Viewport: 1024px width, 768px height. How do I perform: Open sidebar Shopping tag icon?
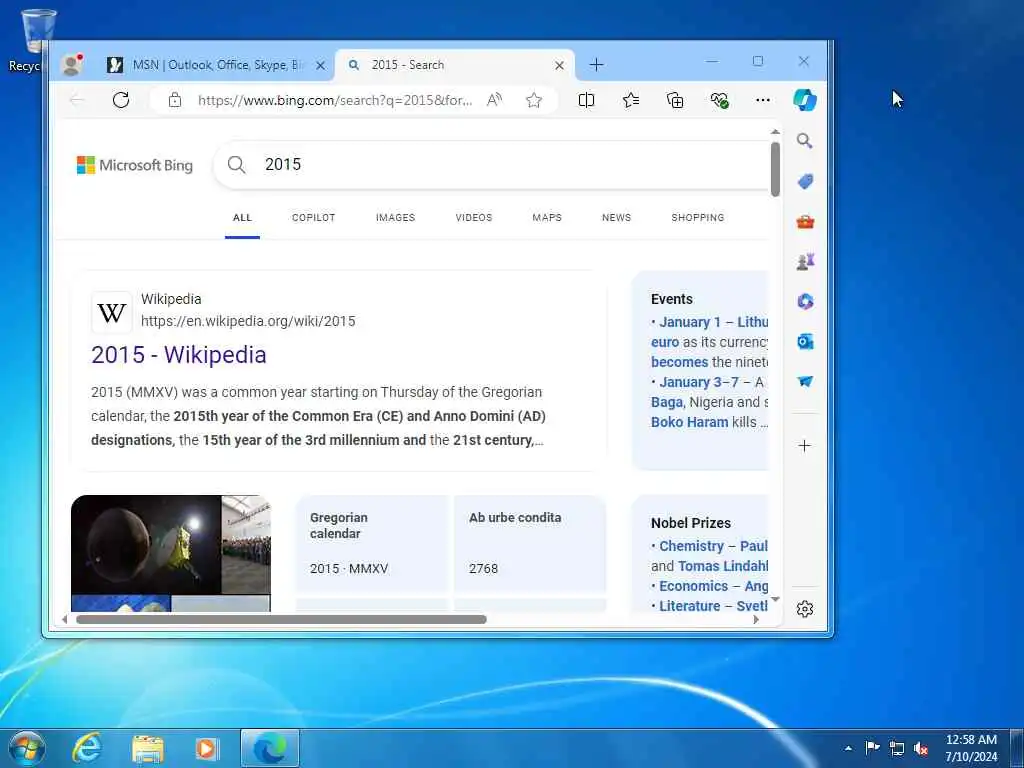coord(805,182)
